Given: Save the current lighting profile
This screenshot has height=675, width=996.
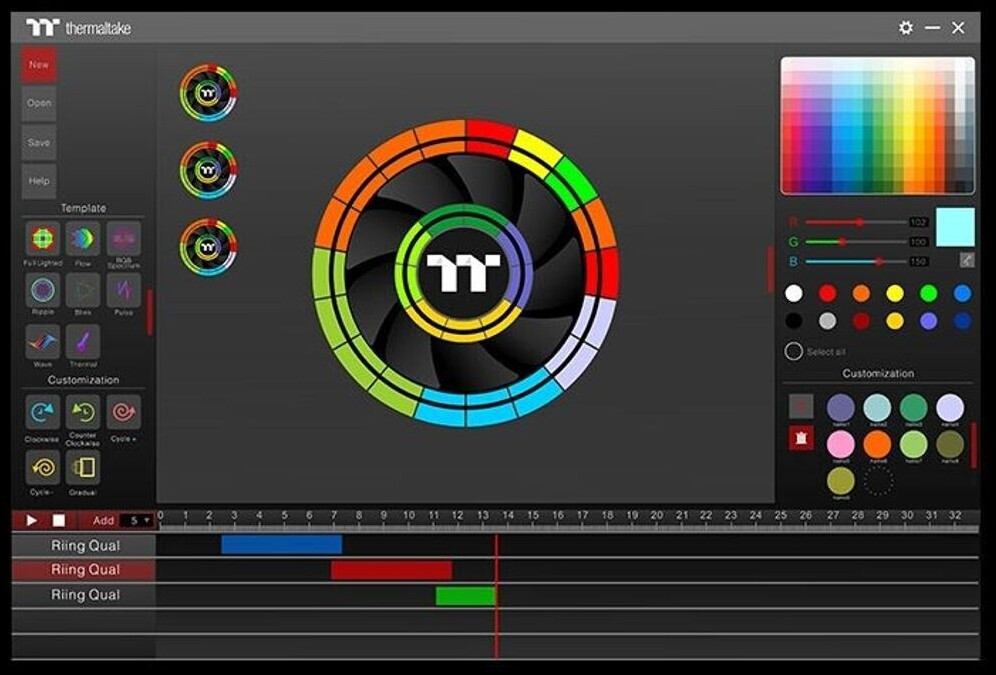Looking at the screenshot, I should pyautogui.click(x=39, y=142).
